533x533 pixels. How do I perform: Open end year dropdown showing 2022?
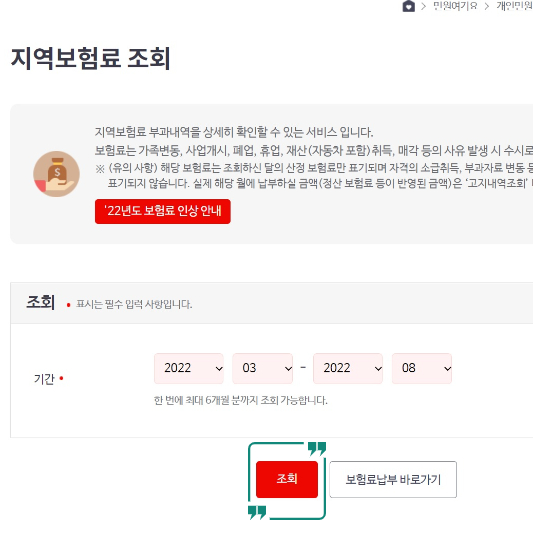click(x=348, y=368)
